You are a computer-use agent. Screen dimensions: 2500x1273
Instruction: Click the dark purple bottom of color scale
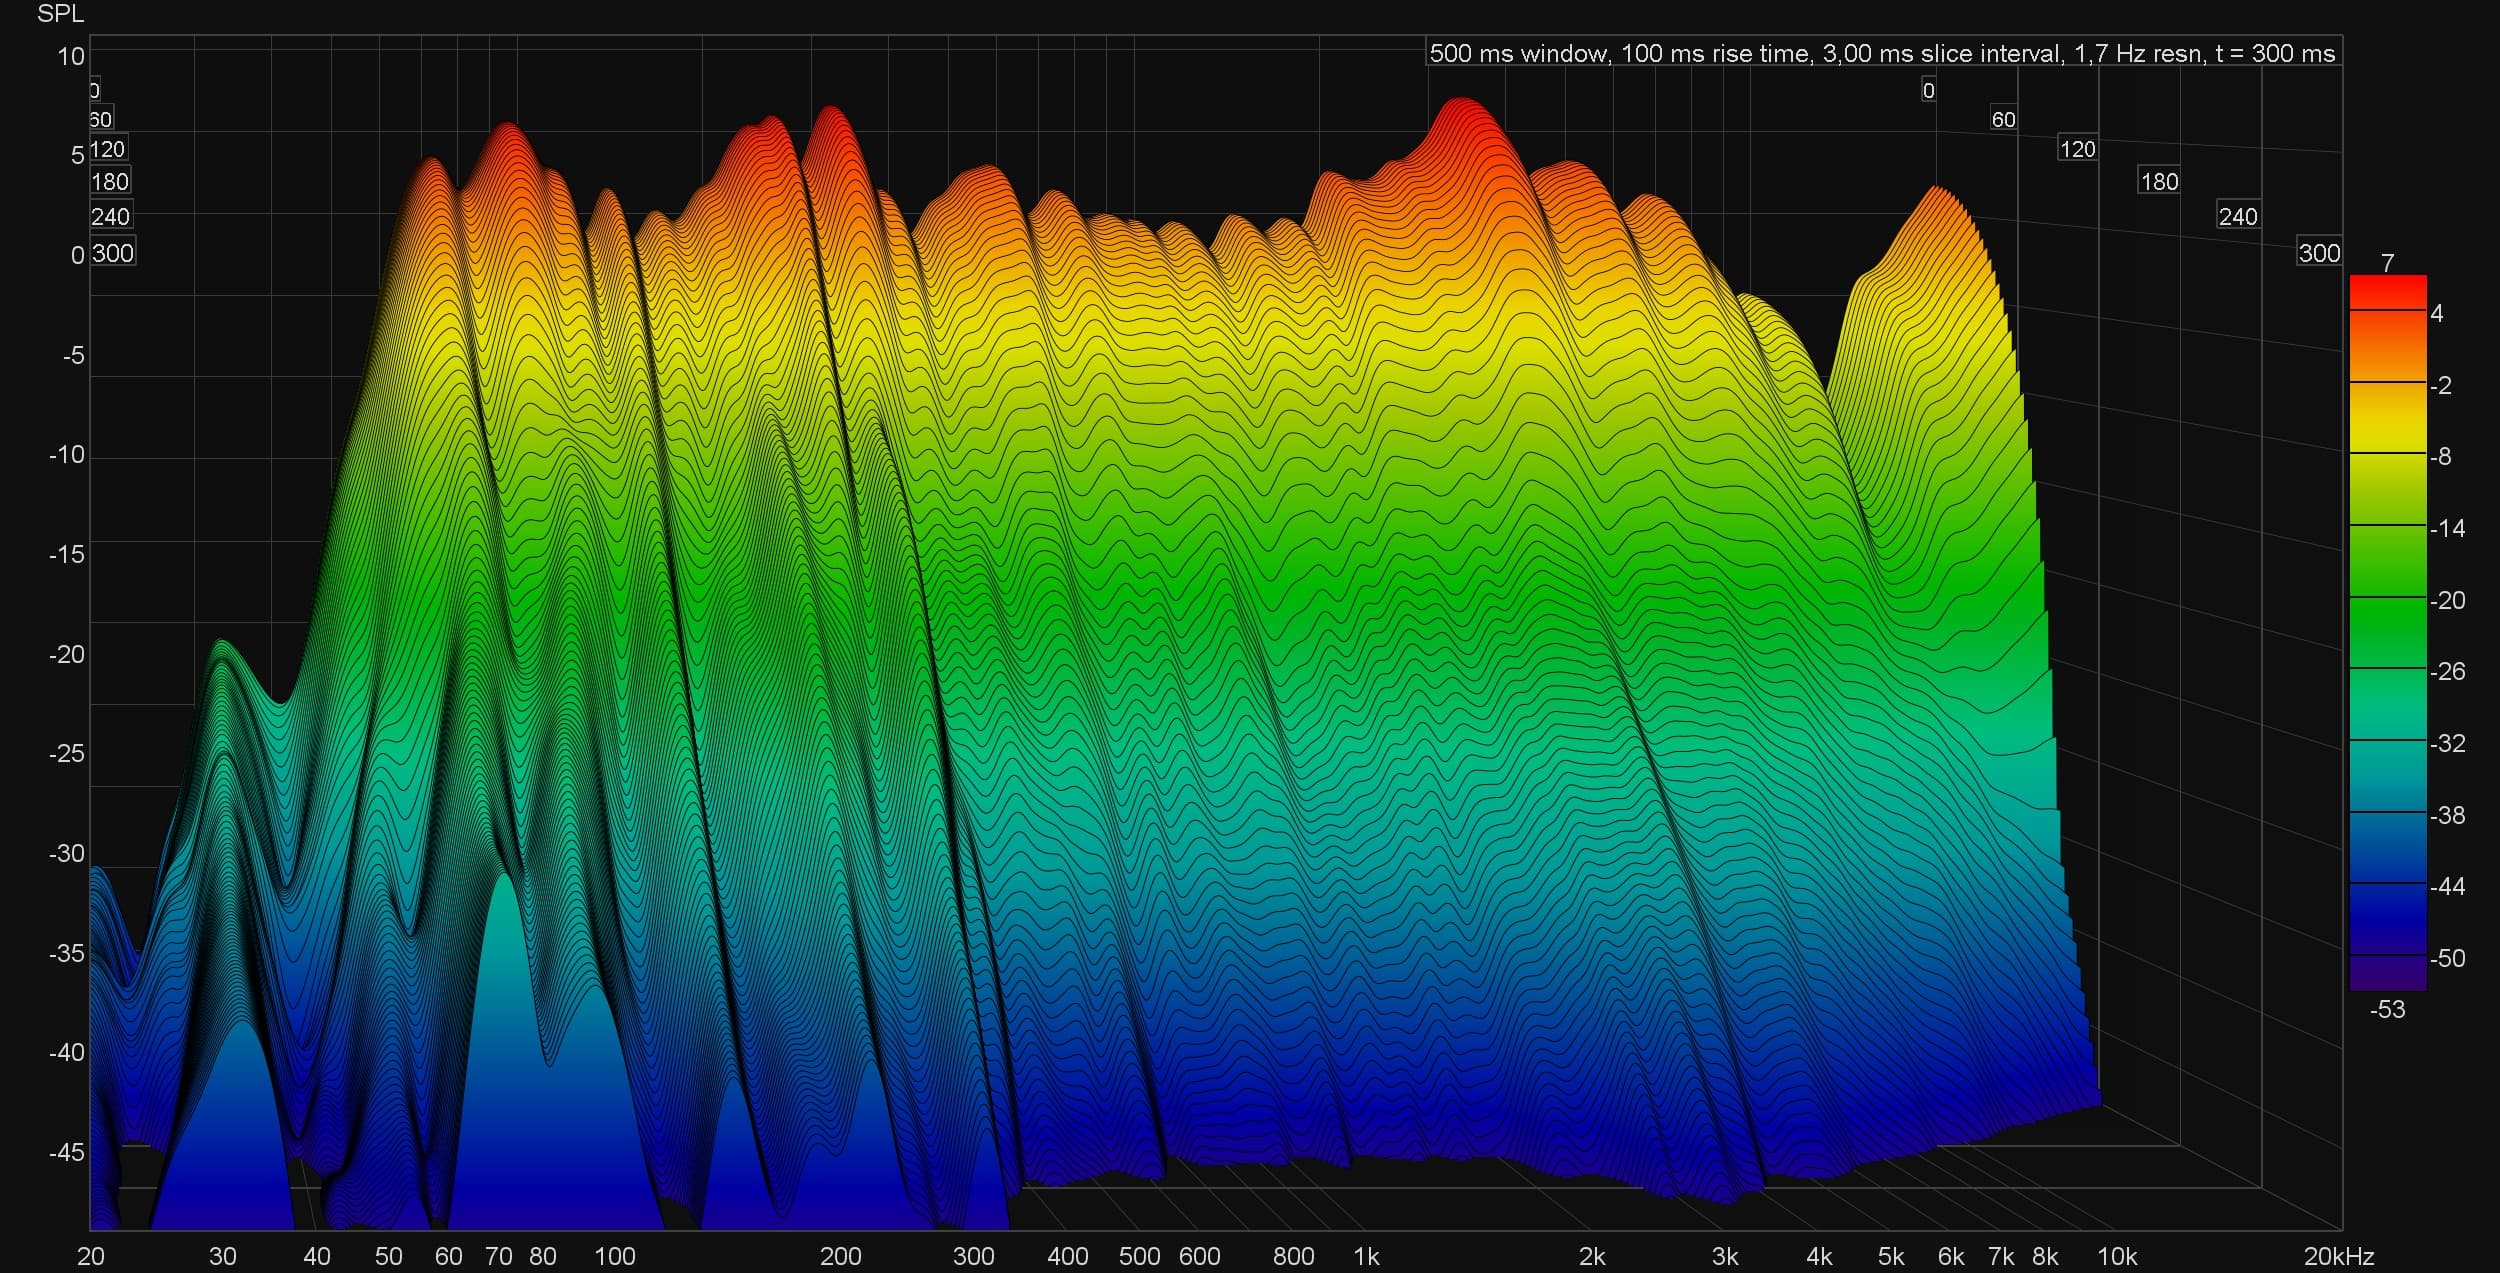(2387, 975)
